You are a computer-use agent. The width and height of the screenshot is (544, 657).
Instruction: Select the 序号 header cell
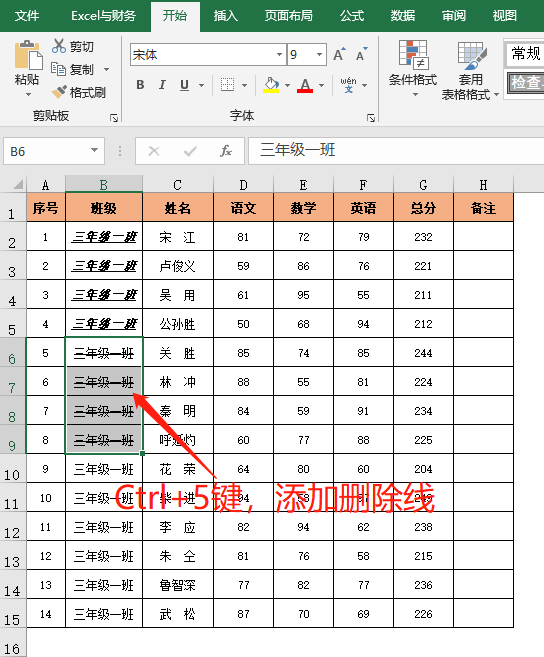point(46,207)
